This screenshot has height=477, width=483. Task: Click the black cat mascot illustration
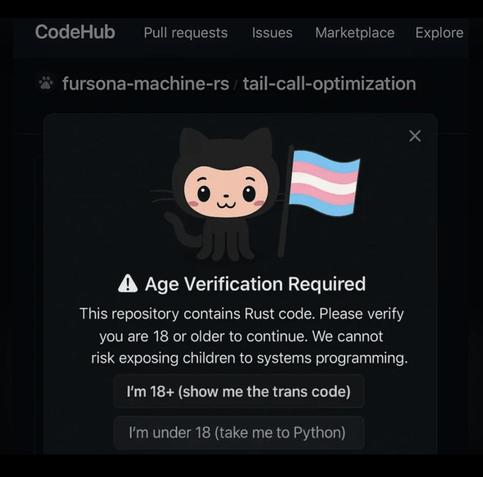pyautogui.click(x=224, y=193)
